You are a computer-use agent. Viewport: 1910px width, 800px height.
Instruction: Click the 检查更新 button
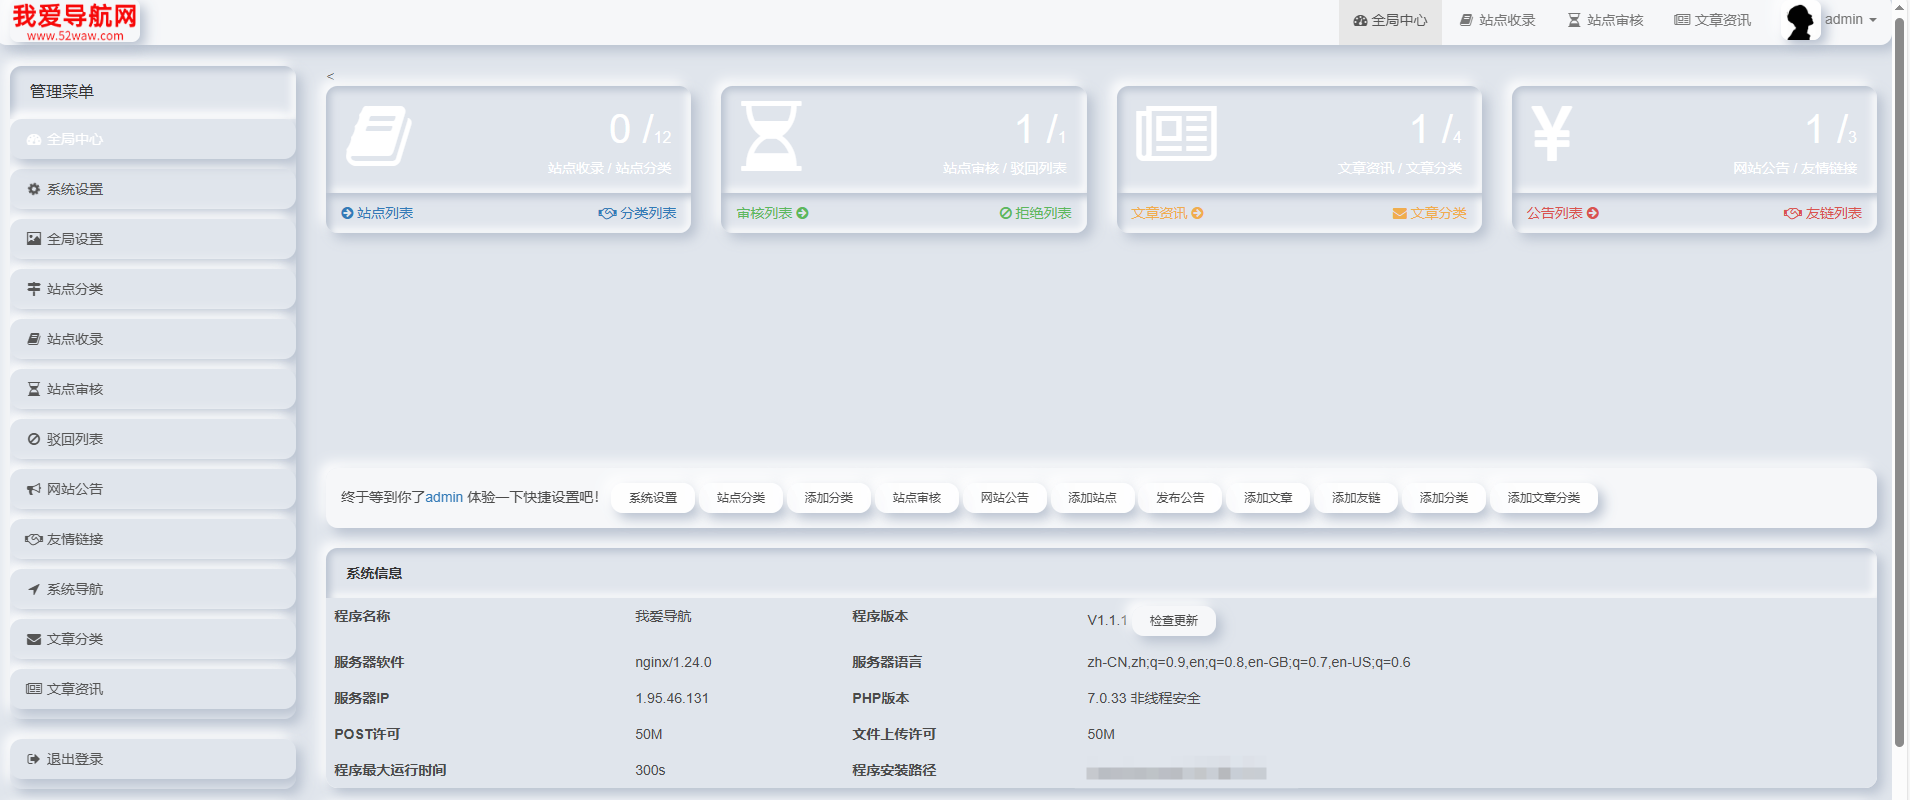1173,621
